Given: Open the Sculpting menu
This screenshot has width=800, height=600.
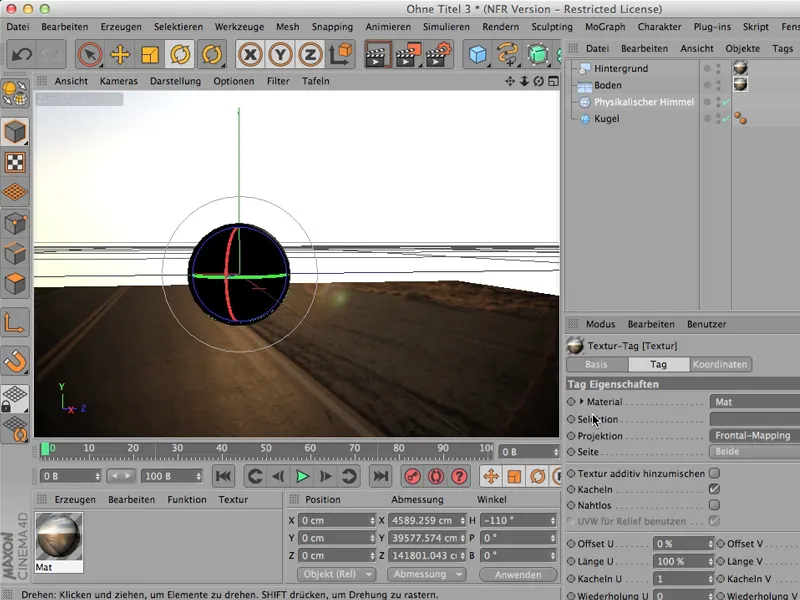Looking at the screenshot, I should point(552,27).
